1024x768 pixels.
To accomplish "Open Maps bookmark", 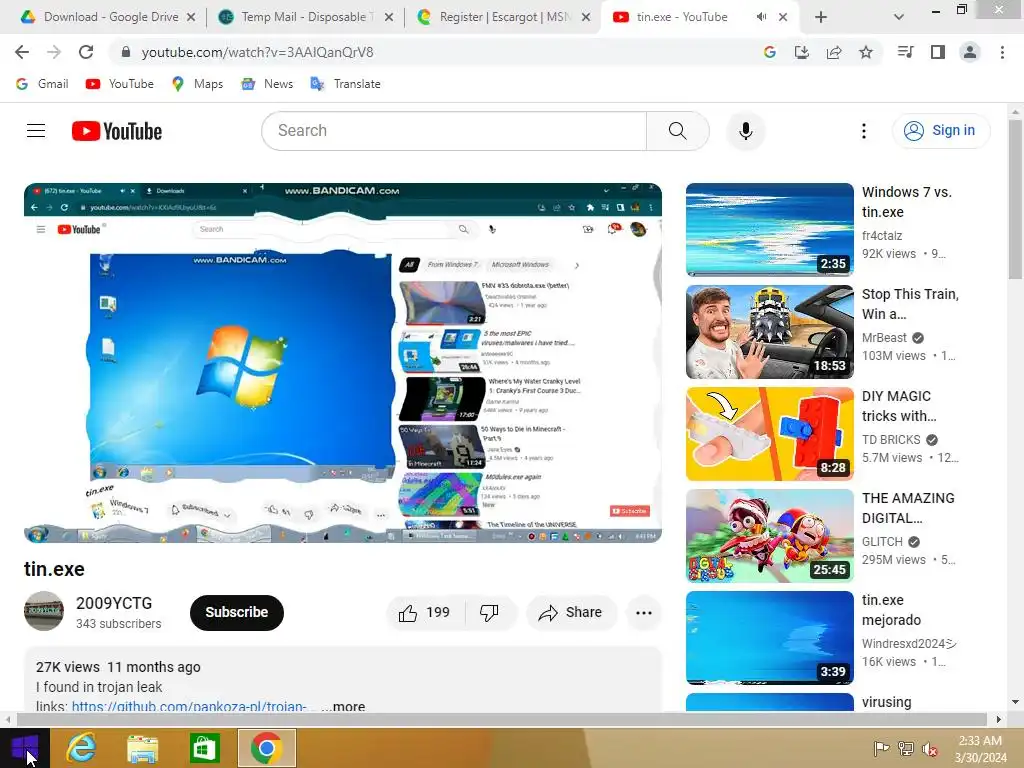I will 197,84.
